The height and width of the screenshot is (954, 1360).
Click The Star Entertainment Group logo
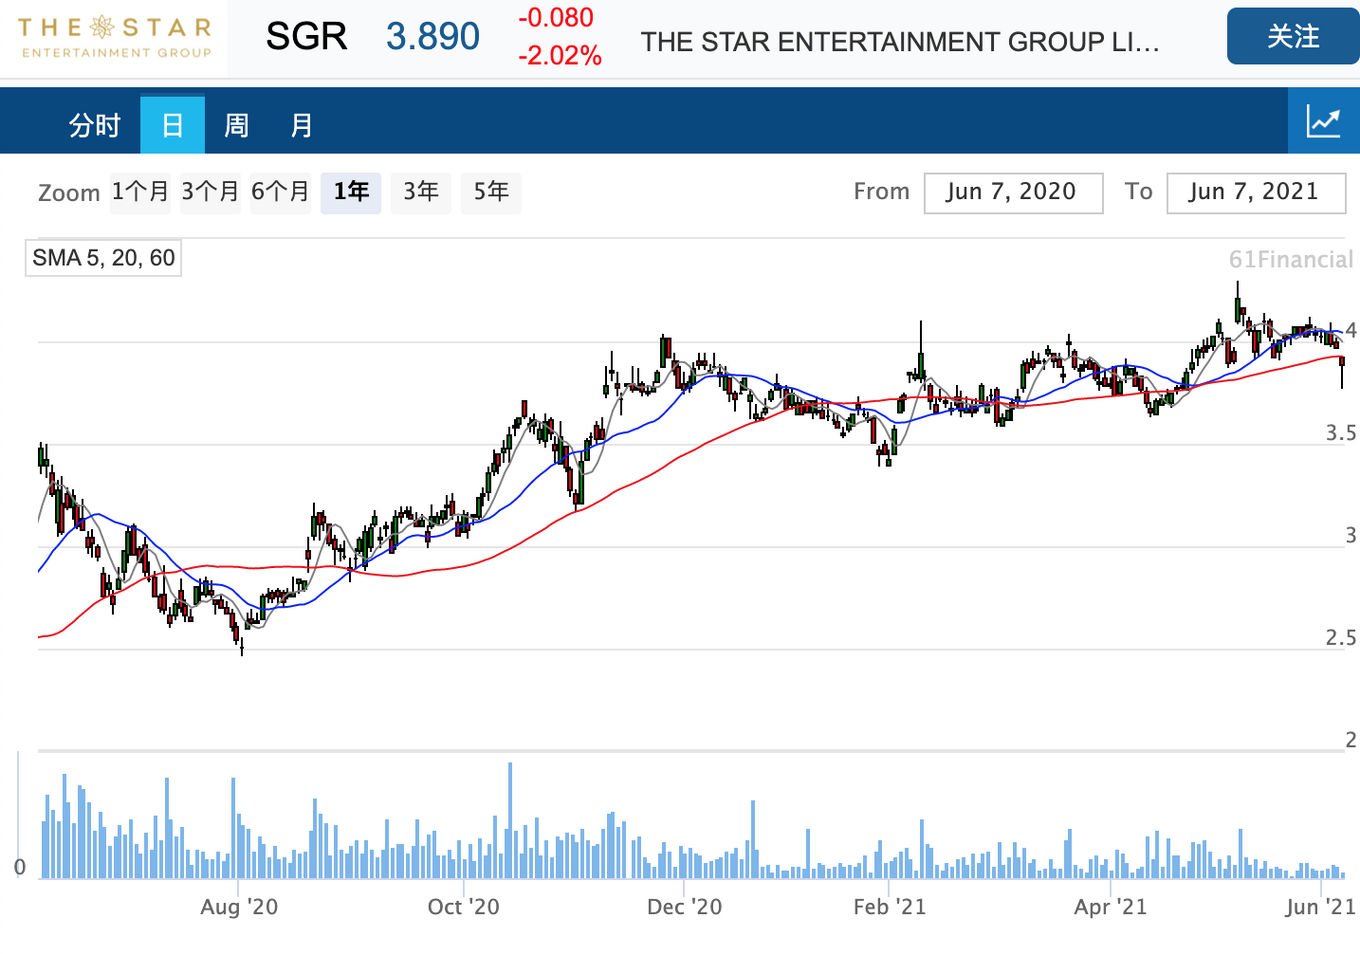pyautogui.click(x=114, y=38)
